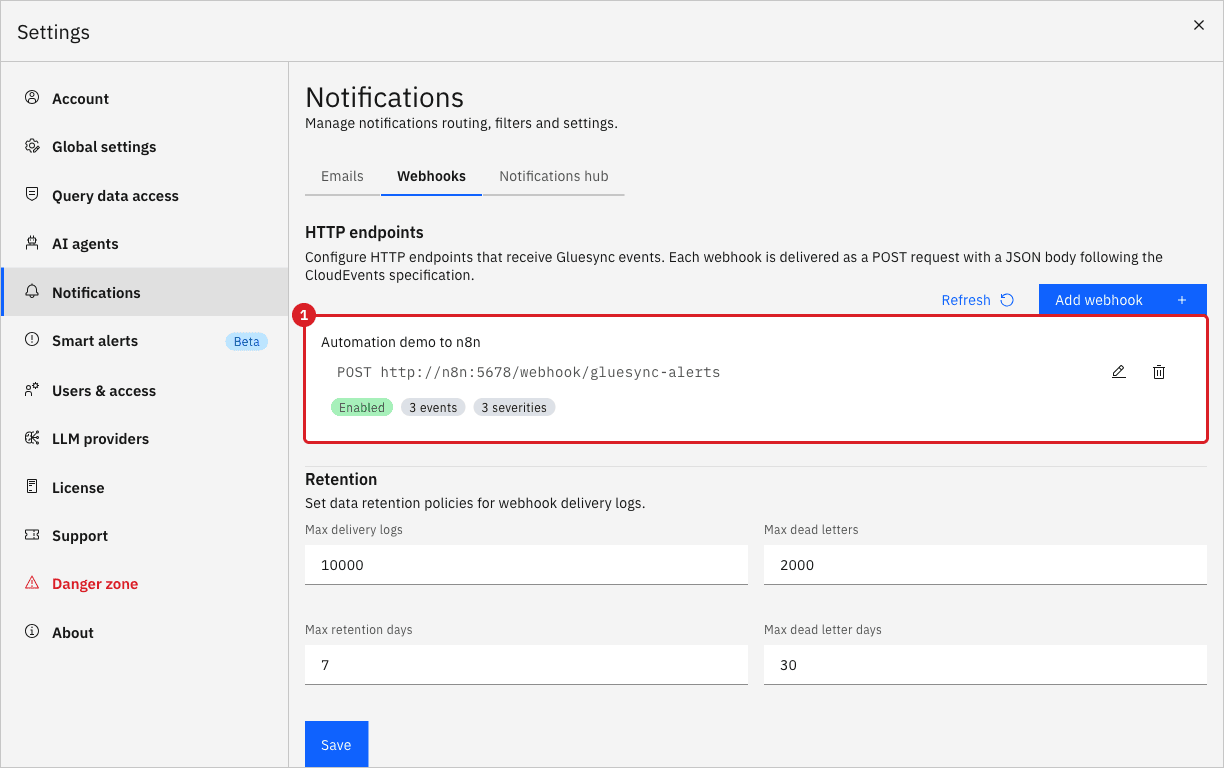This screenshot has width=1224, height=768.
Task: Go to Query data access
Action: [x=145, y=195]
